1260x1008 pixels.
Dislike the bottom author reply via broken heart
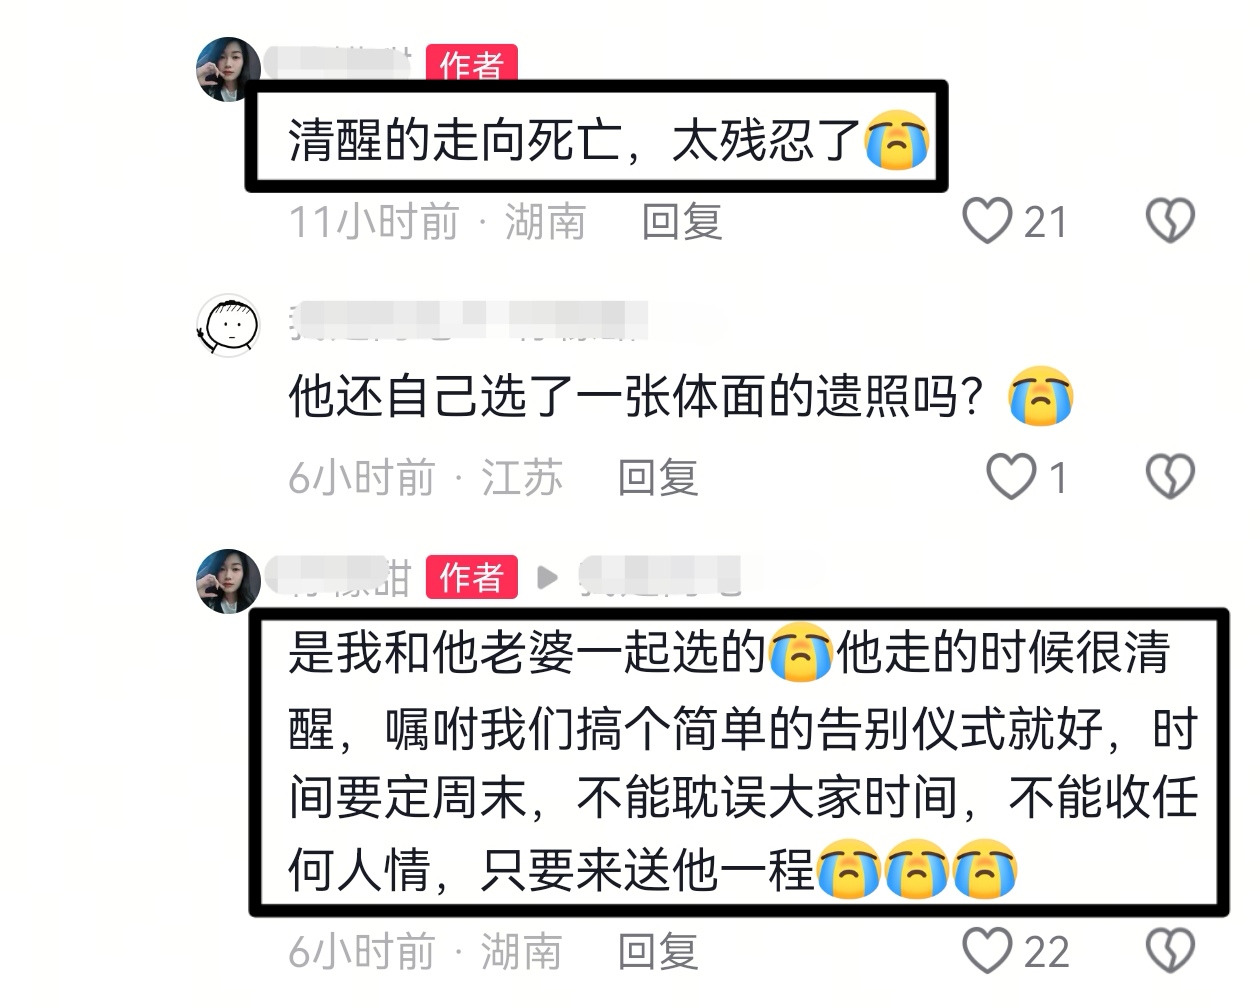1170,951
